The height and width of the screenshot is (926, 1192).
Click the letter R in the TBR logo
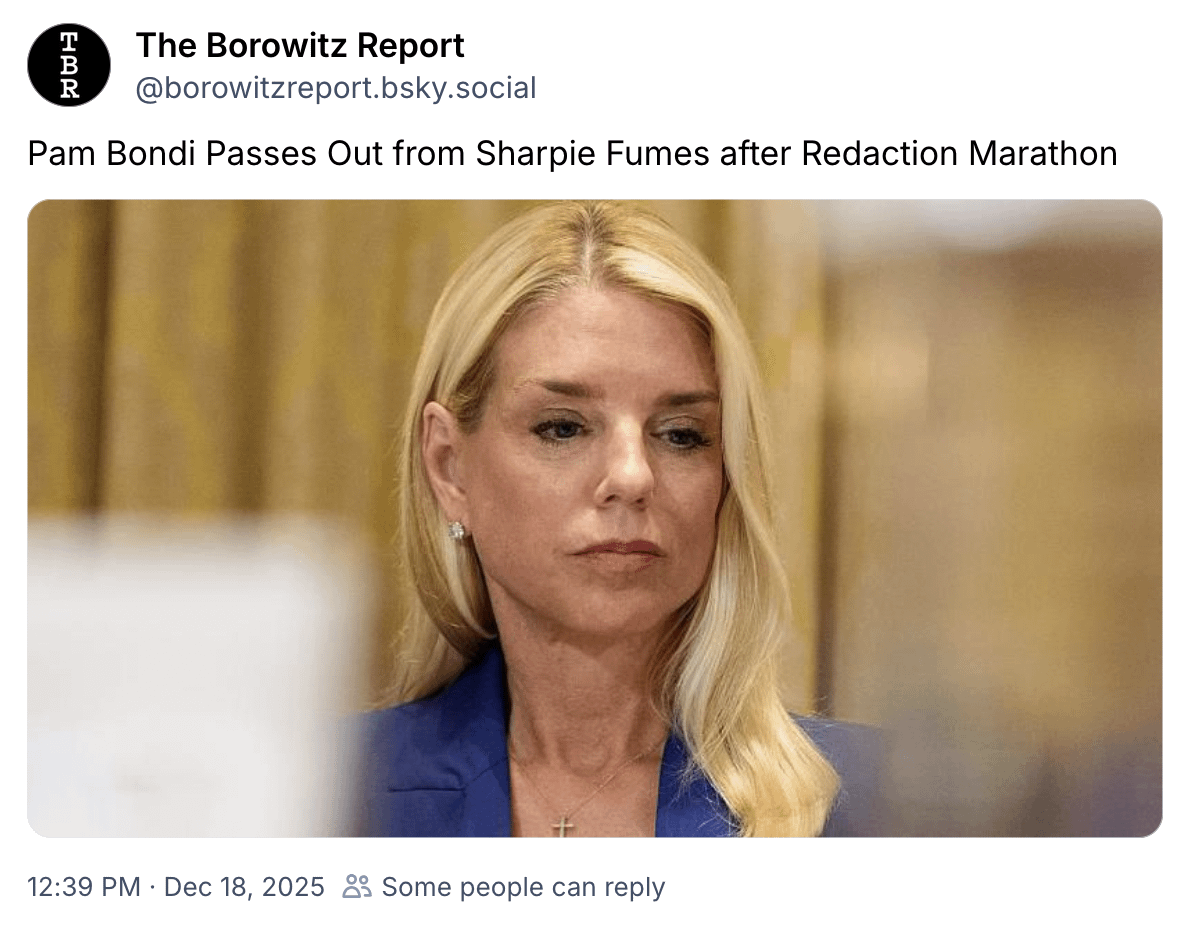69,89
